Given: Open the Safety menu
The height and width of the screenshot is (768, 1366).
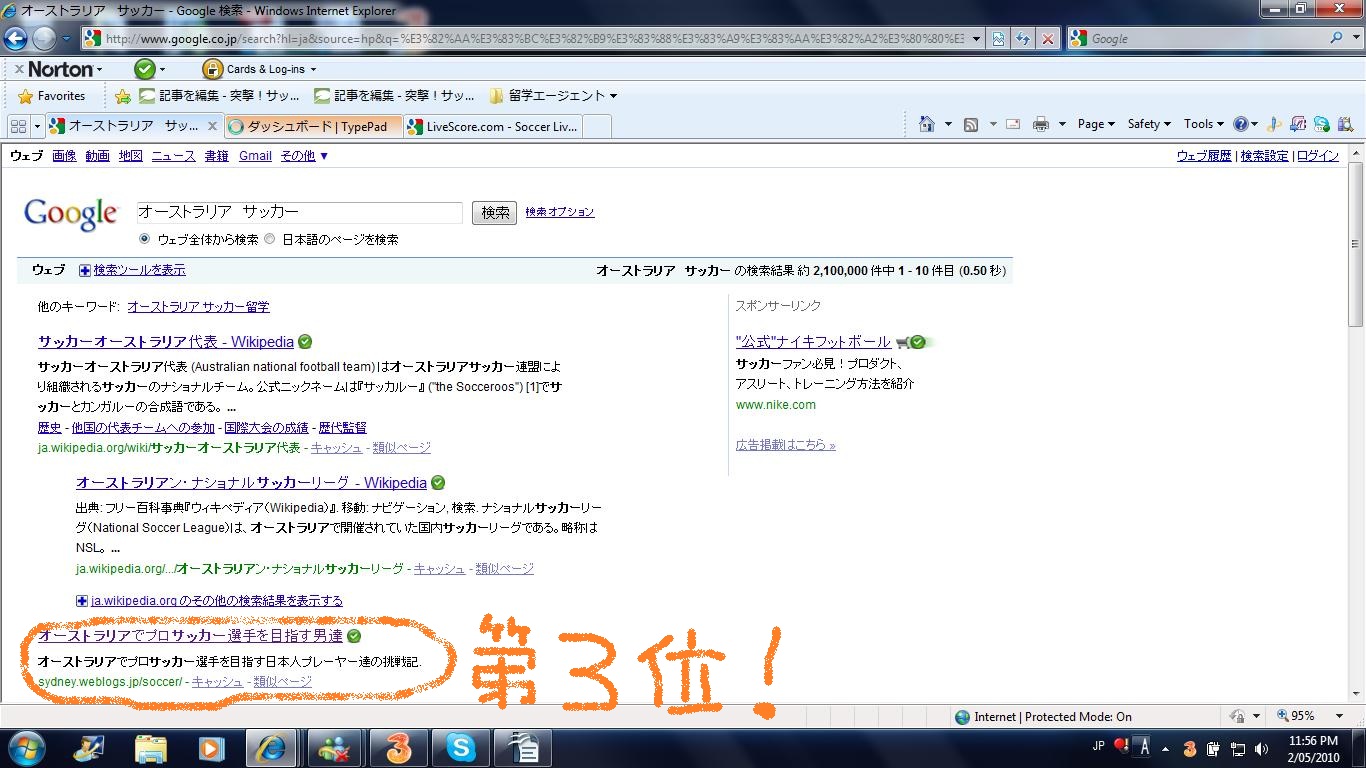Looking at the screenshot, I should [1149, 124].
